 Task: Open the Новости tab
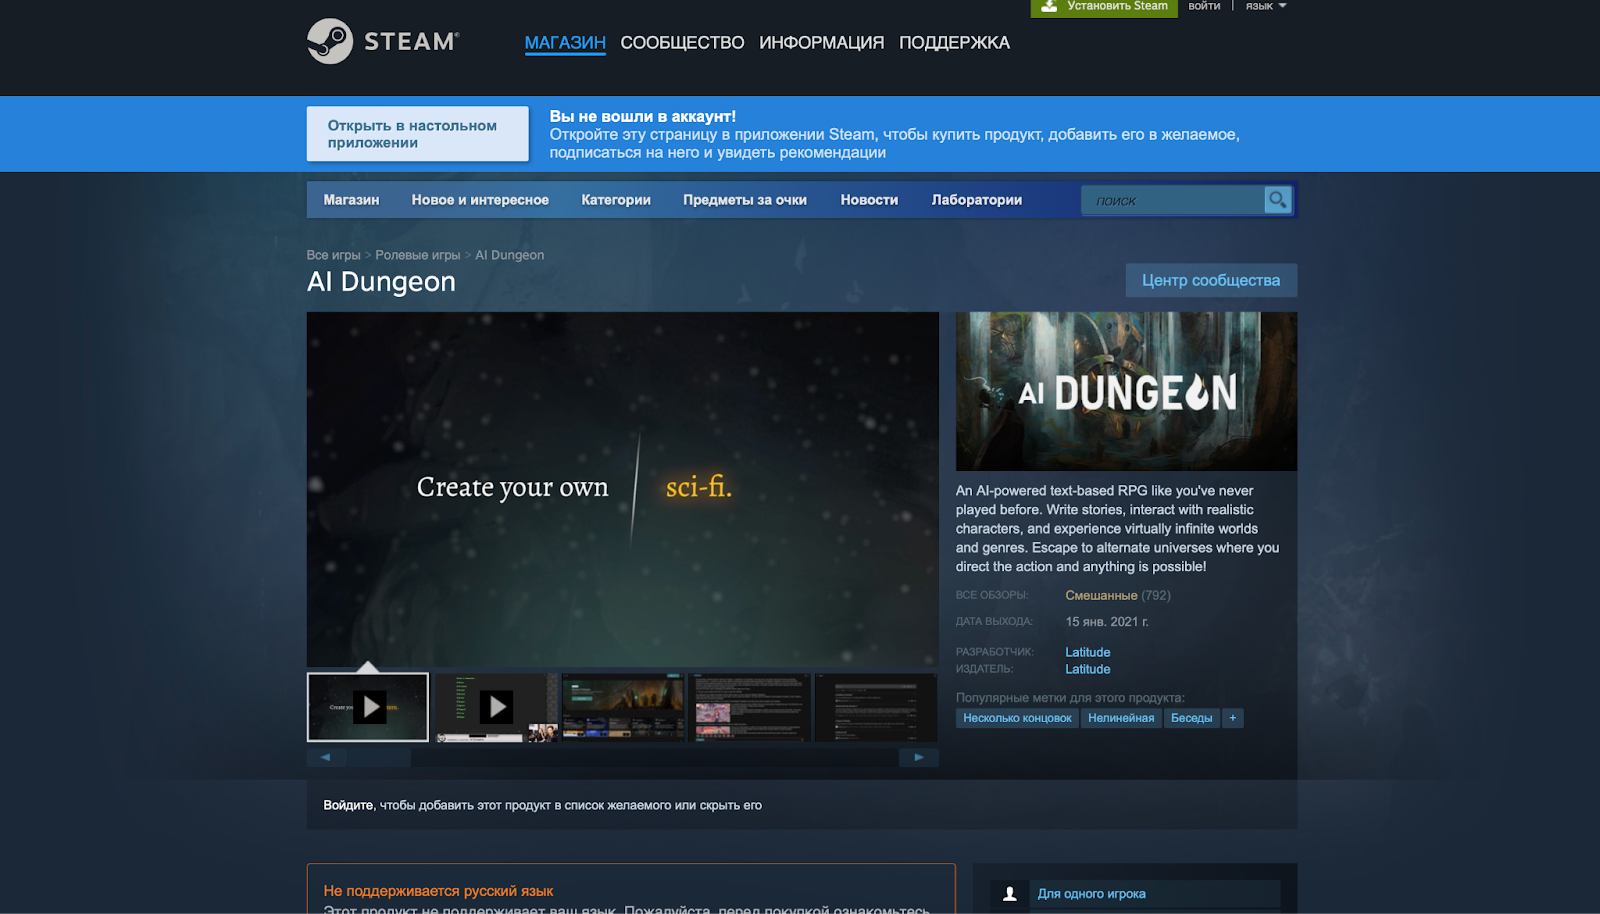869,200
